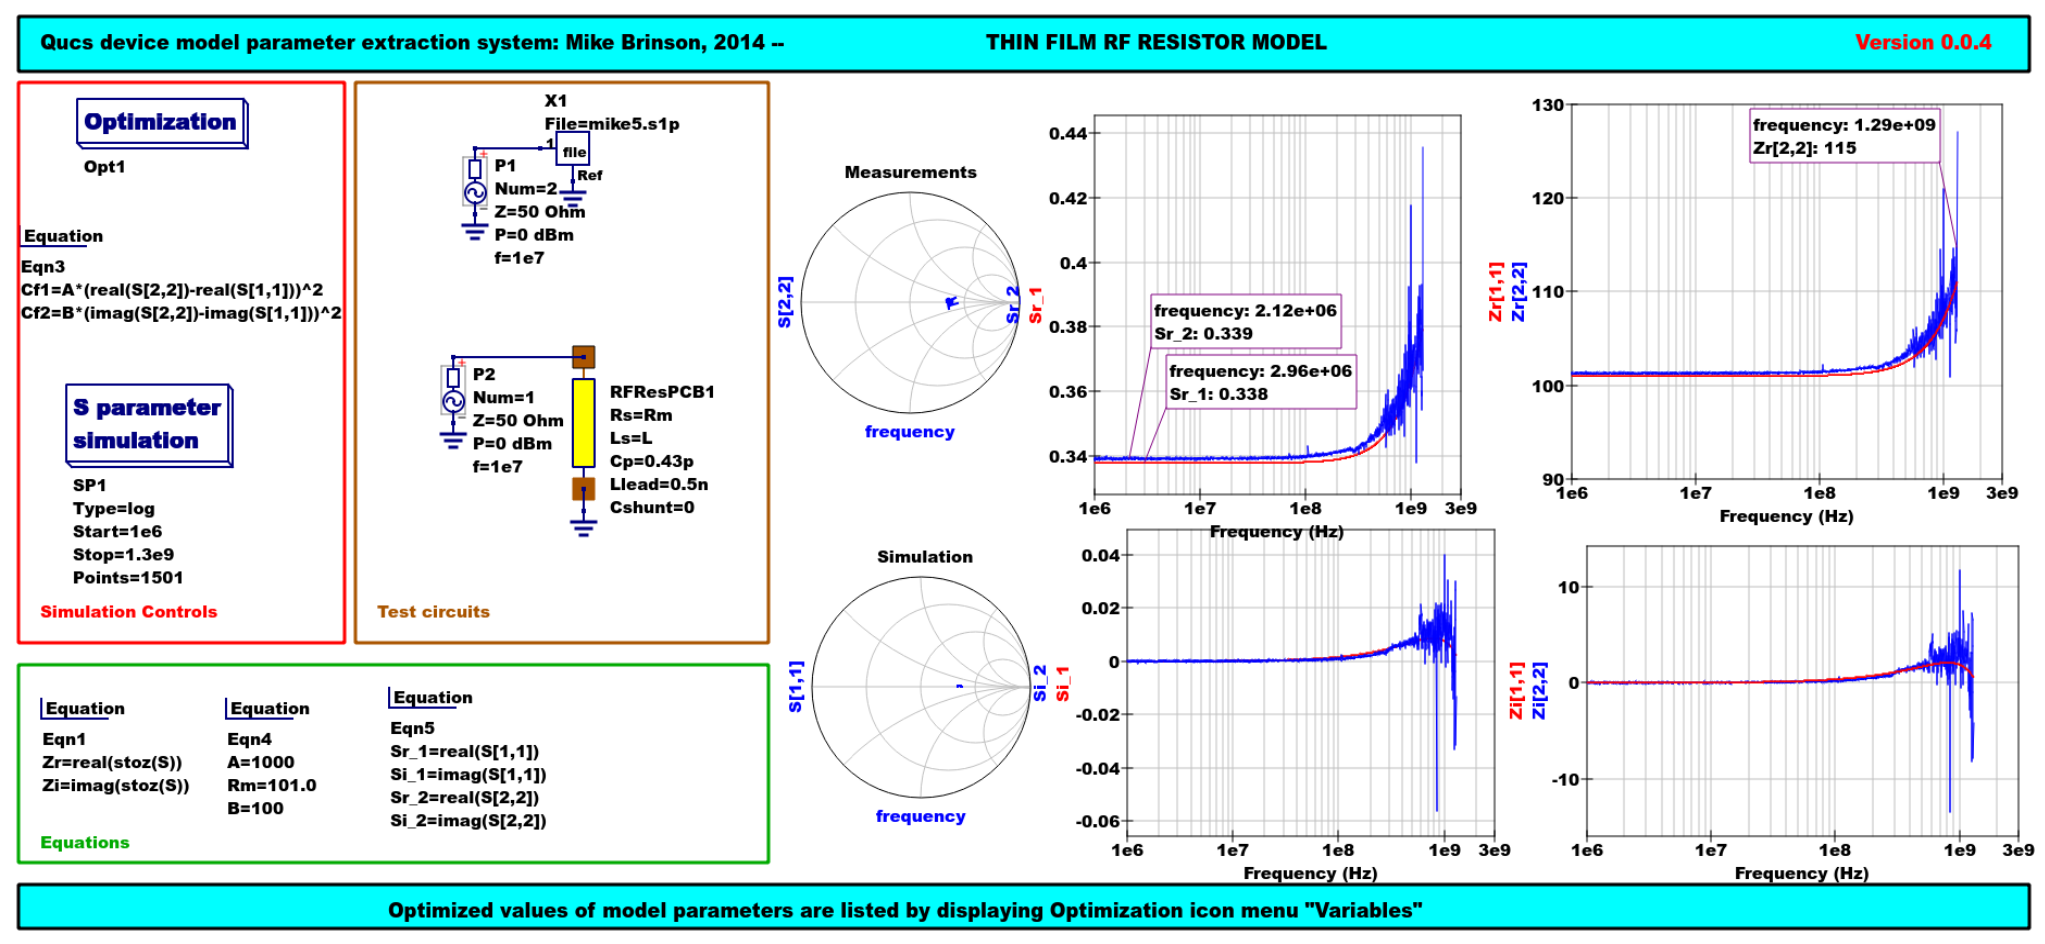Click the RFResPCB1 component name

coord(662,392)
